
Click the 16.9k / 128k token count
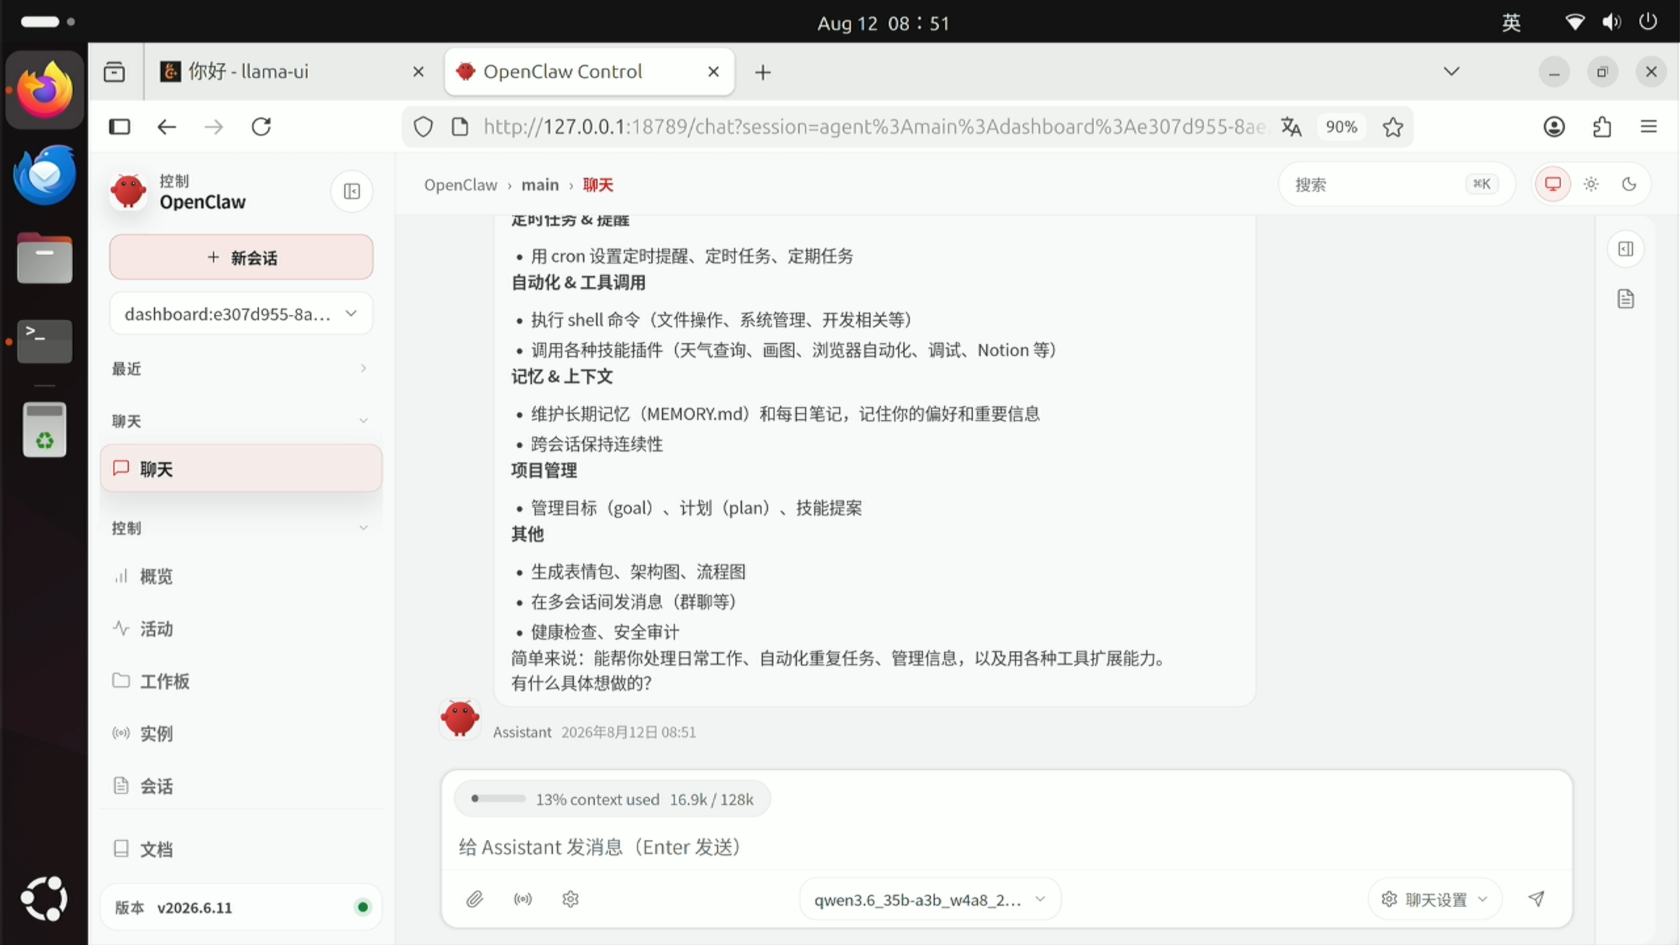coord(712,799)
